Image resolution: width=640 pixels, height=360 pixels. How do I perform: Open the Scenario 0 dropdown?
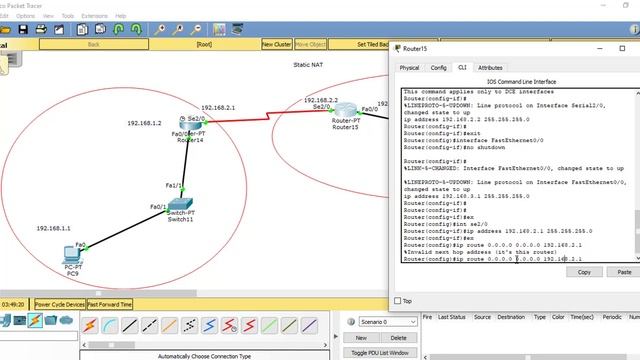coord(388,322)
